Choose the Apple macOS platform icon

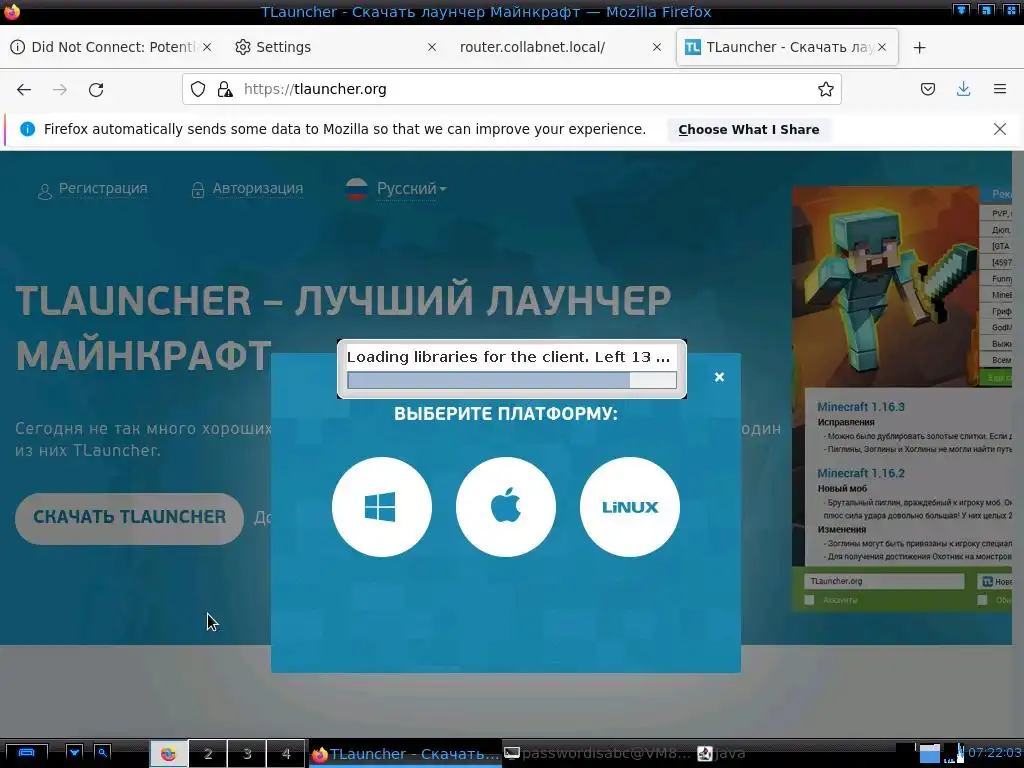click(x=505, y=507)
